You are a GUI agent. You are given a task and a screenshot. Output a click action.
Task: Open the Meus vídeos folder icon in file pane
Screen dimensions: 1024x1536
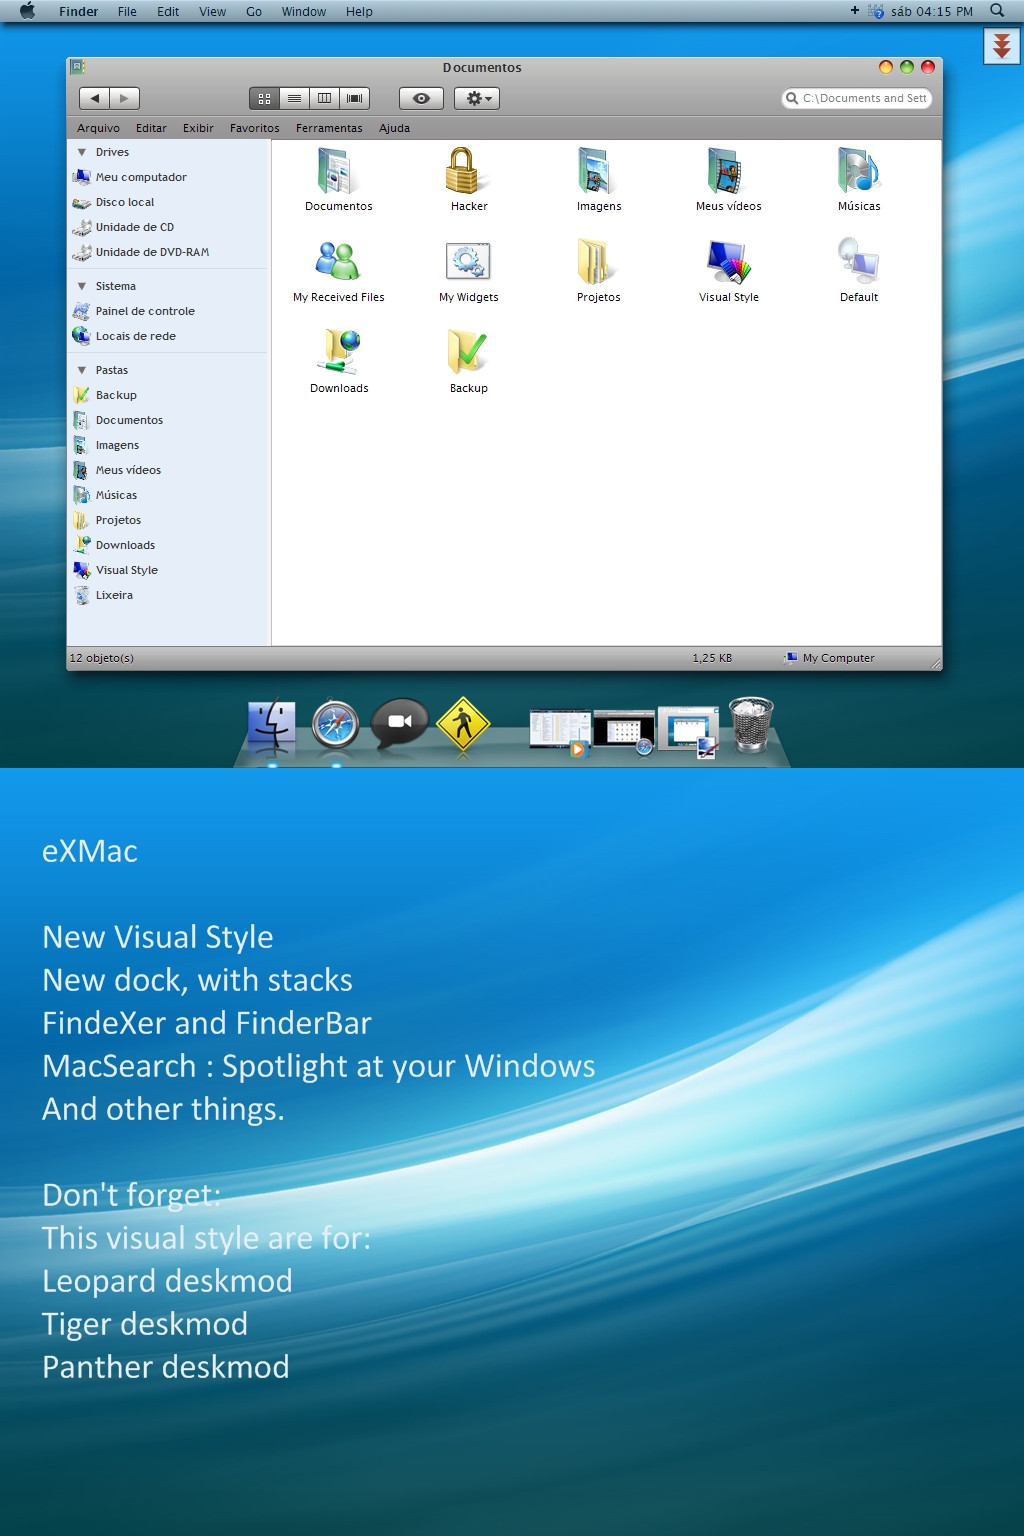pos(726,171)
